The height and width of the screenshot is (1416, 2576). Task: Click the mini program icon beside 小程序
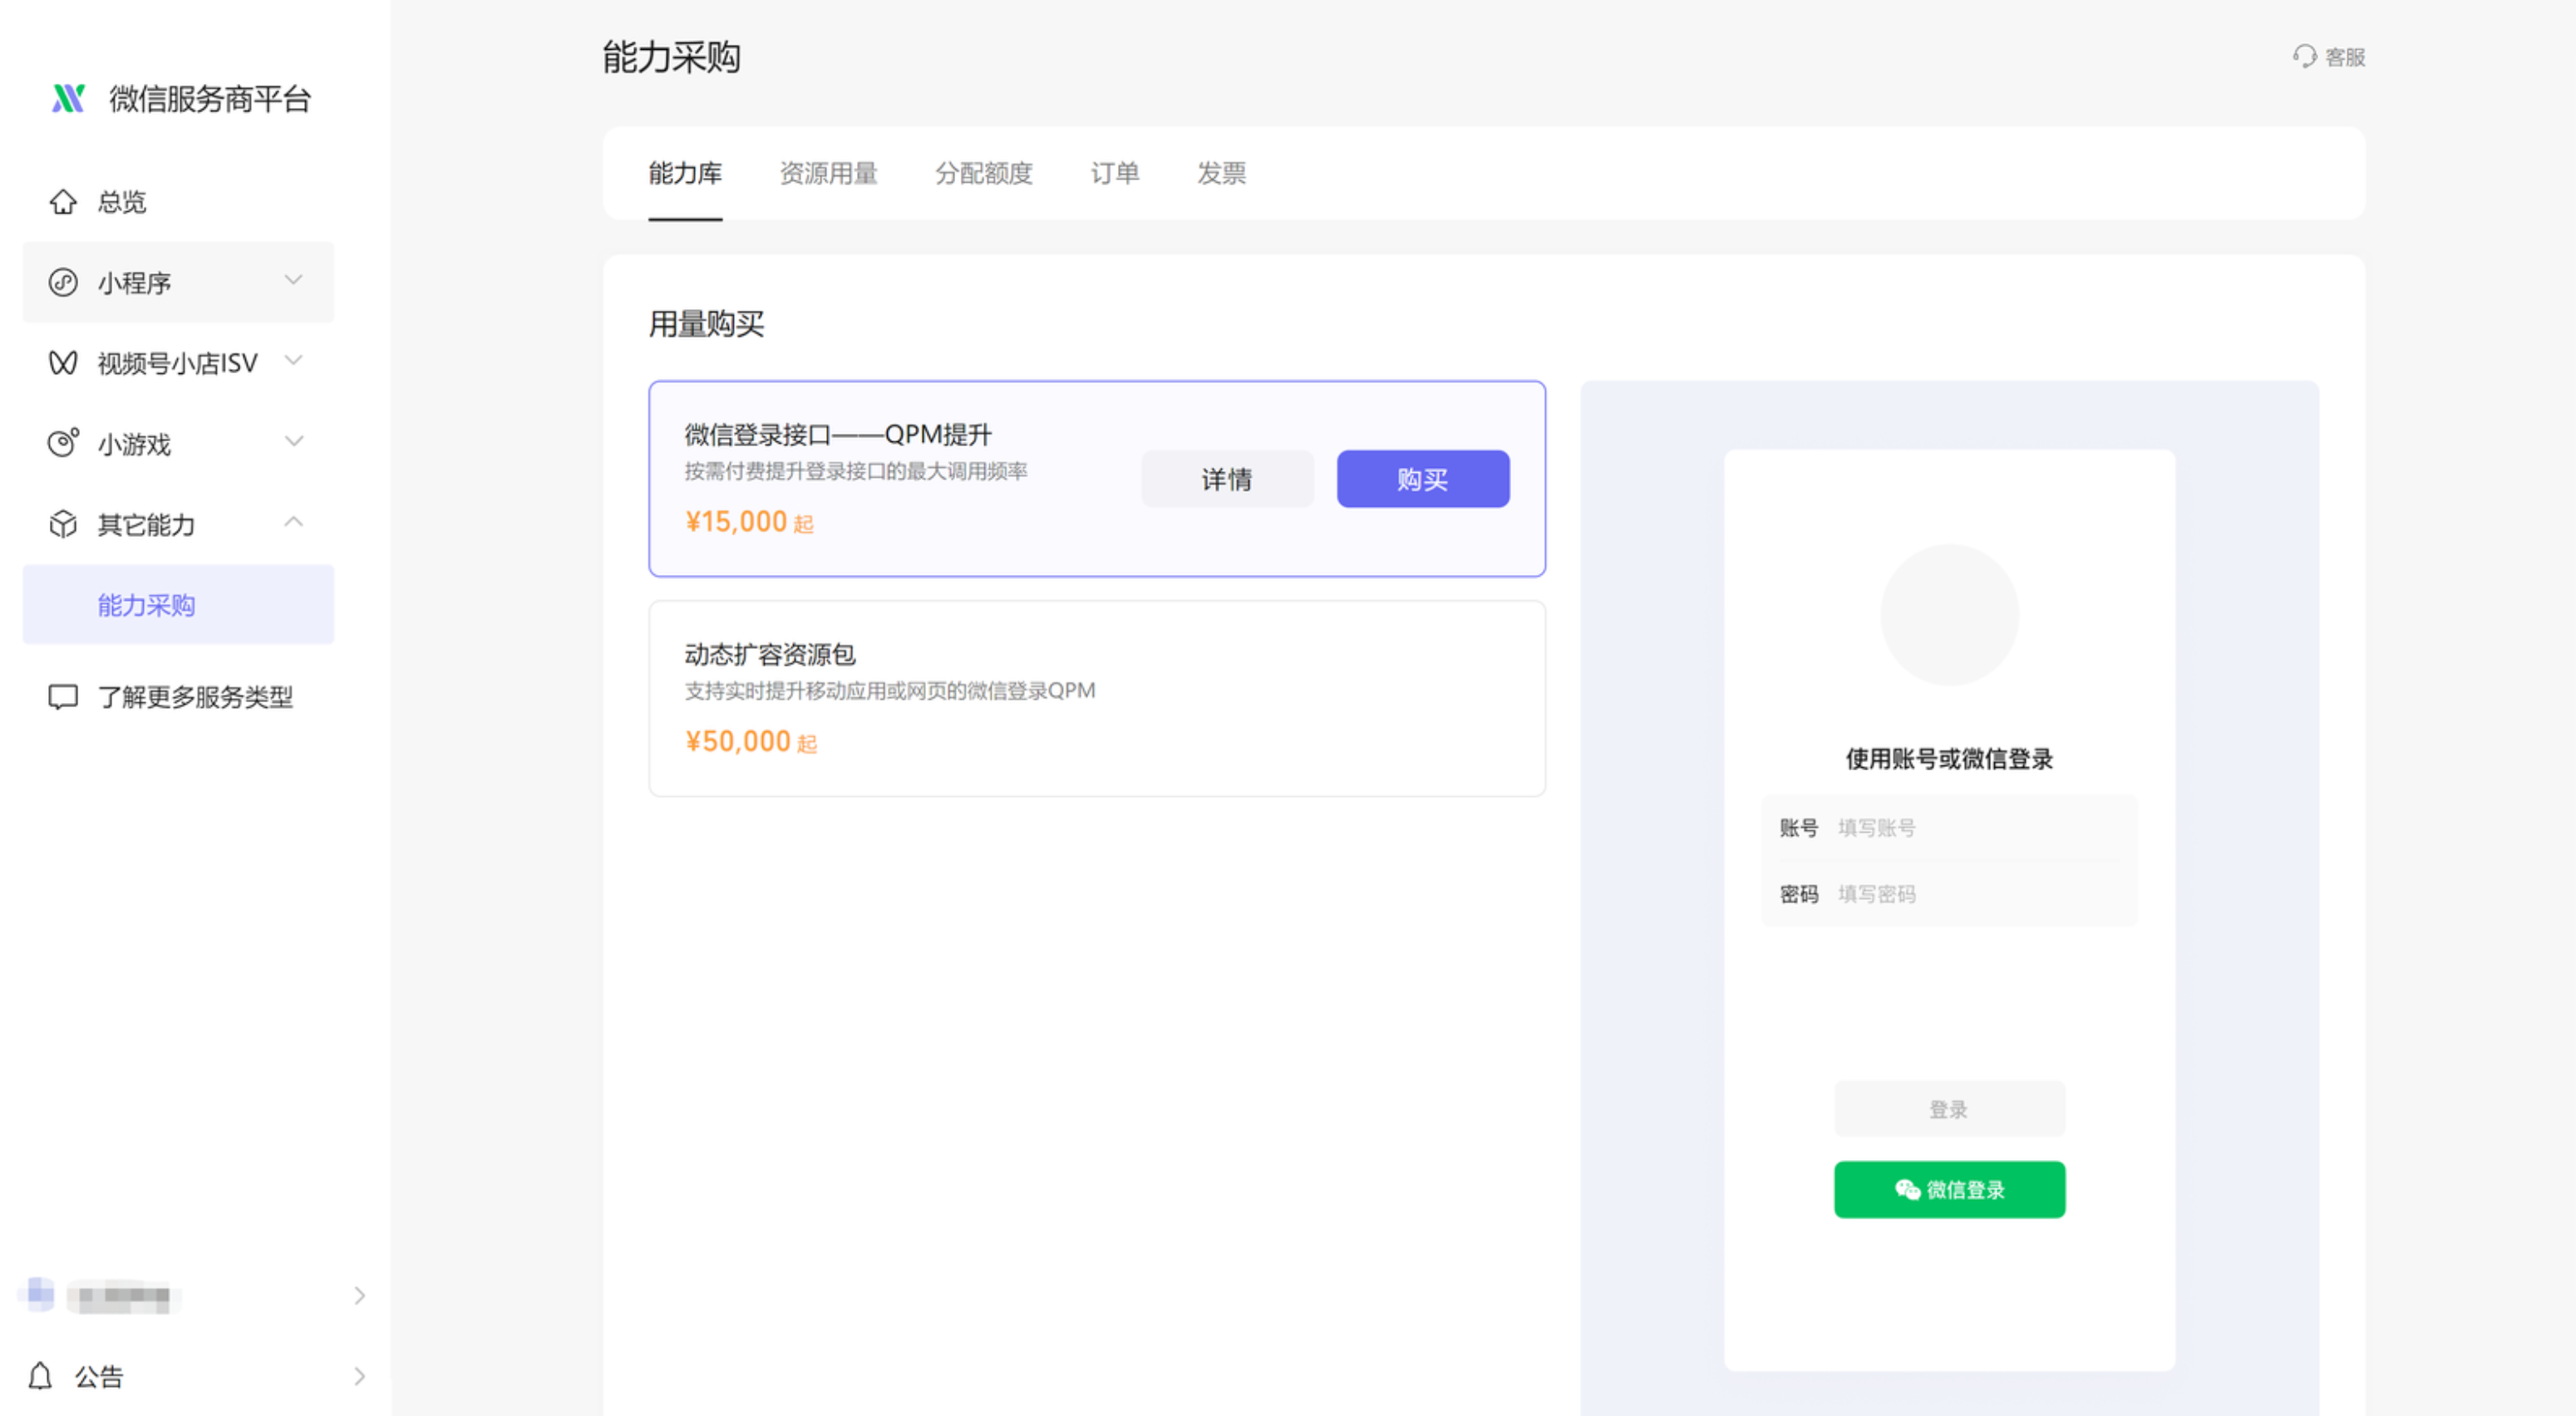tap(63, 282)
